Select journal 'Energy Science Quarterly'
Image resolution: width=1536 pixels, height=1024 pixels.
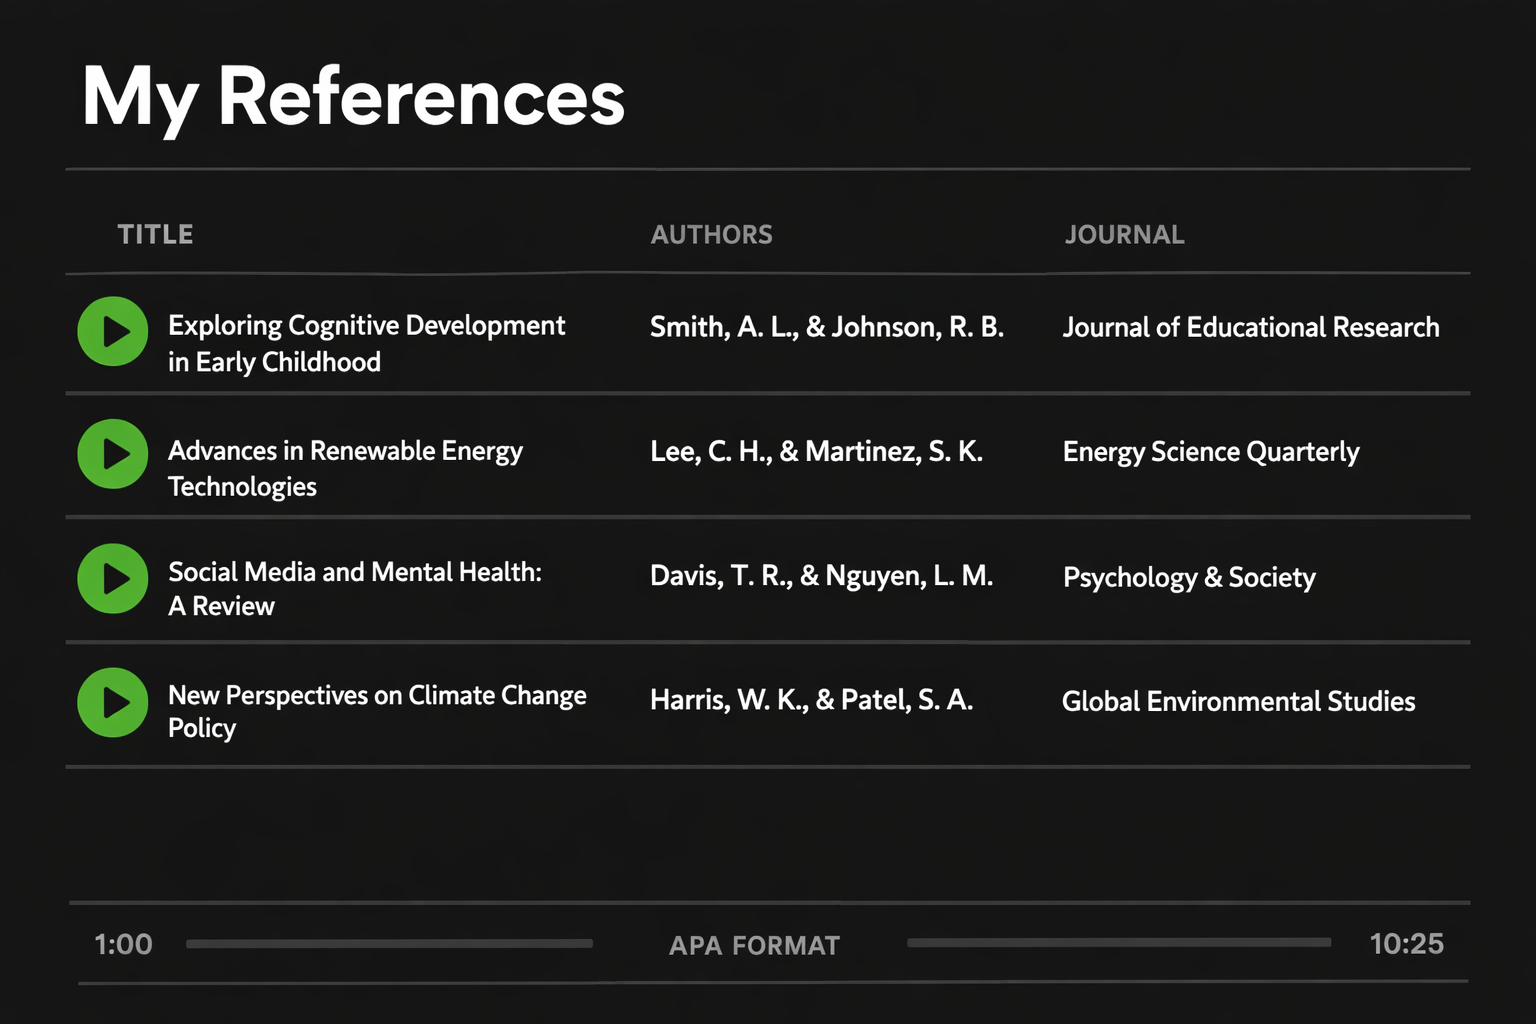point(1211,452)
